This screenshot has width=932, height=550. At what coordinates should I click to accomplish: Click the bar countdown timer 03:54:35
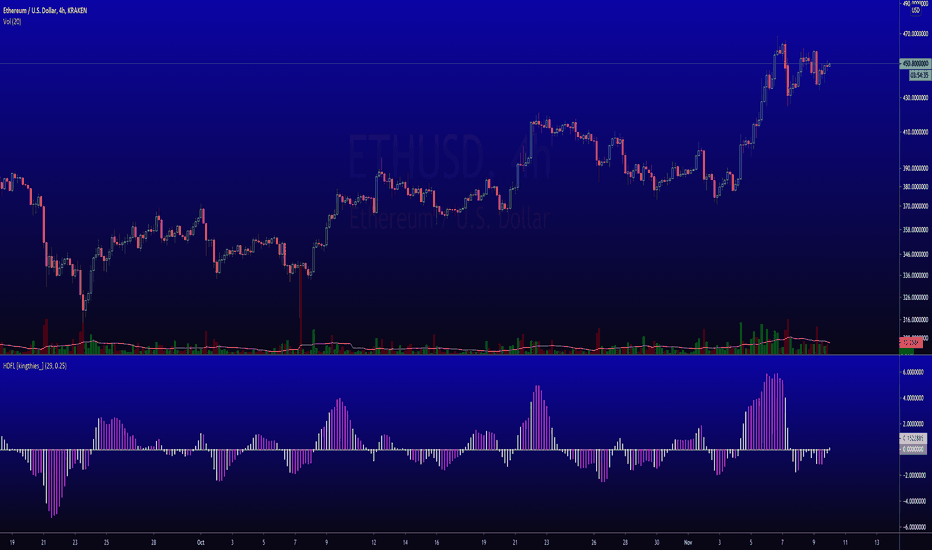(919, 76)
